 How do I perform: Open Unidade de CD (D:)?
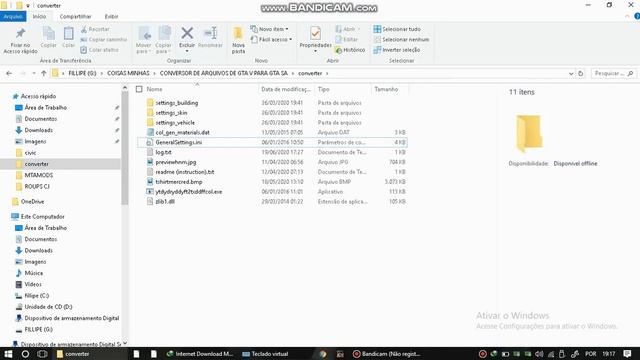point(48,307)
